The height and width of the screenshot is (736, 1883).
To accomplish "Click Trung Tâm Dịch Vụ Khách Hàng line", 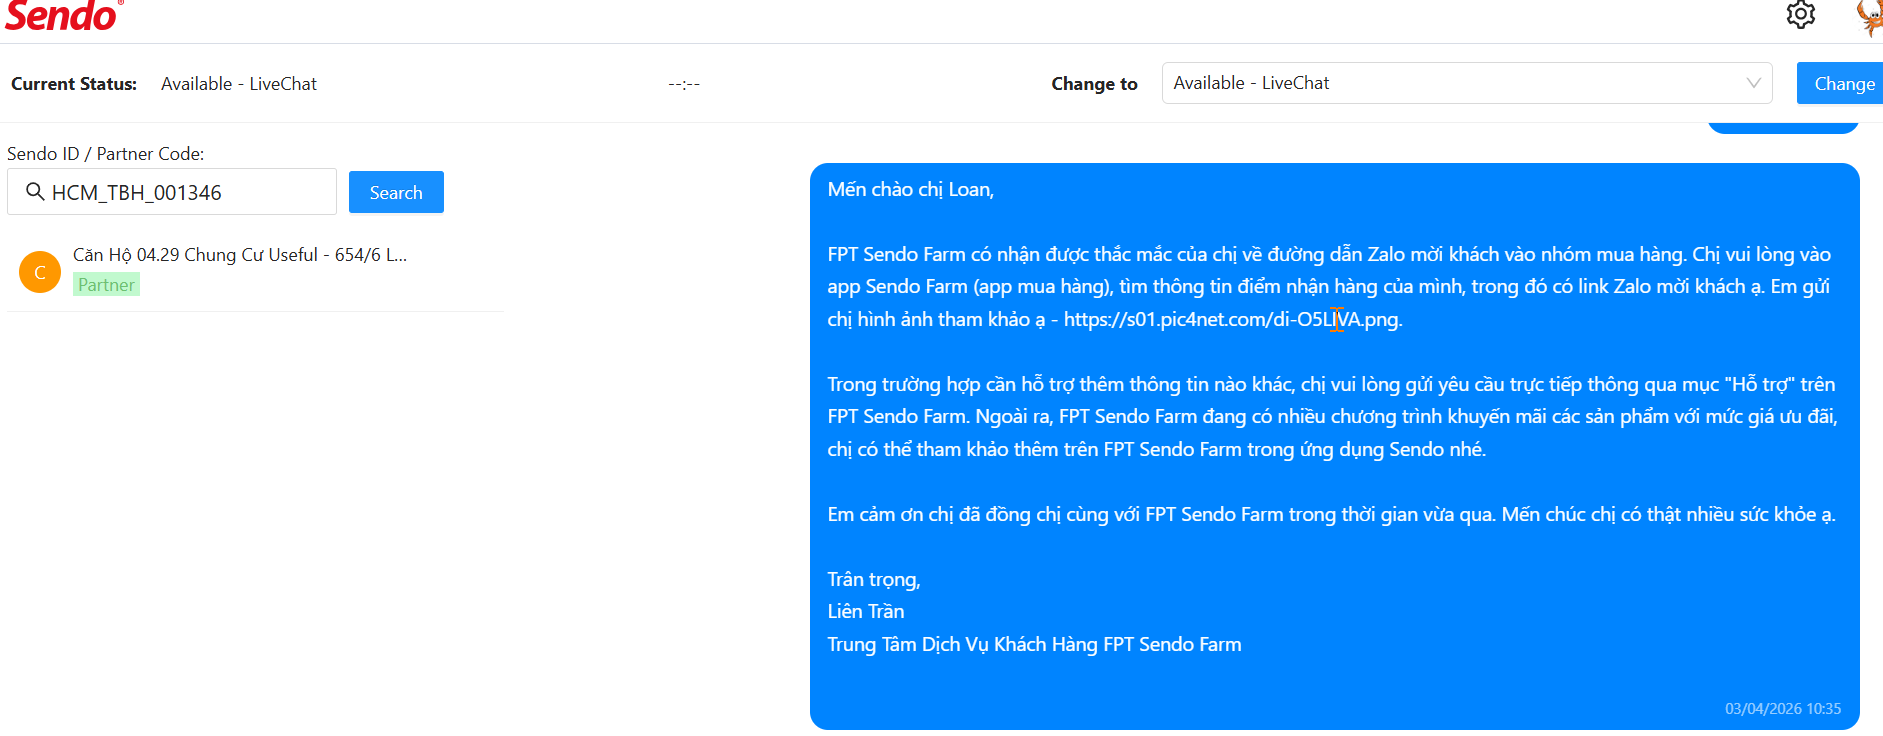I will [1034, 644].
